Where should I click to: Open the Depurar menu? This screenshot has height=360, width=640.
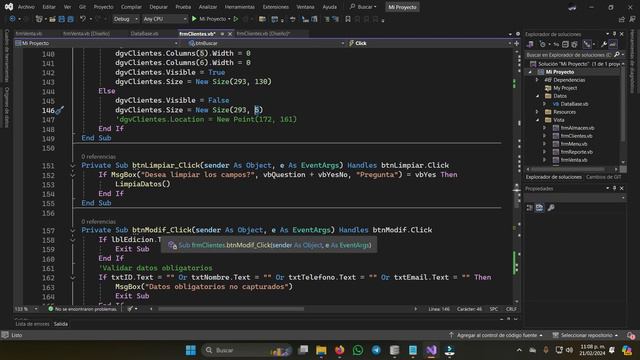coord(158,7)
